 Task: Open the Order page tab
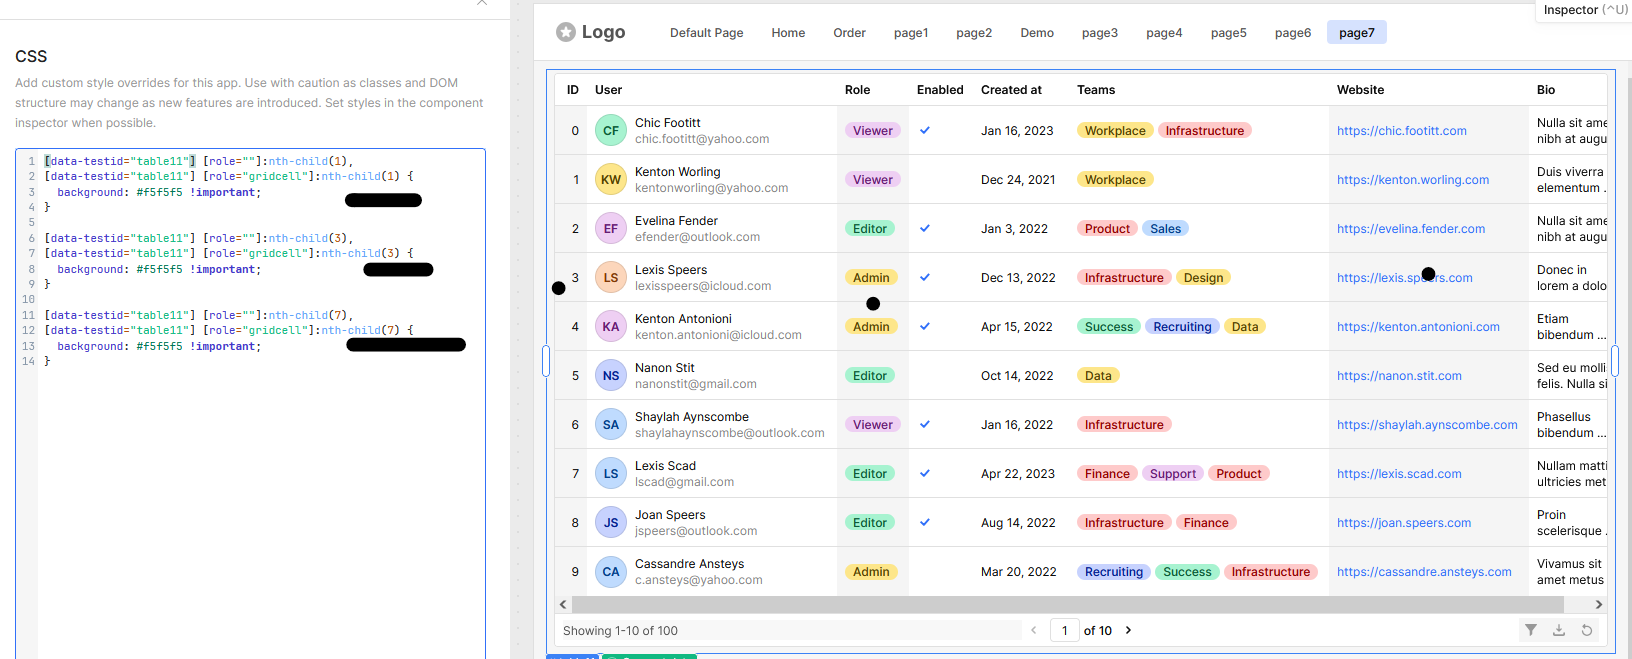[x=849, y=33]
